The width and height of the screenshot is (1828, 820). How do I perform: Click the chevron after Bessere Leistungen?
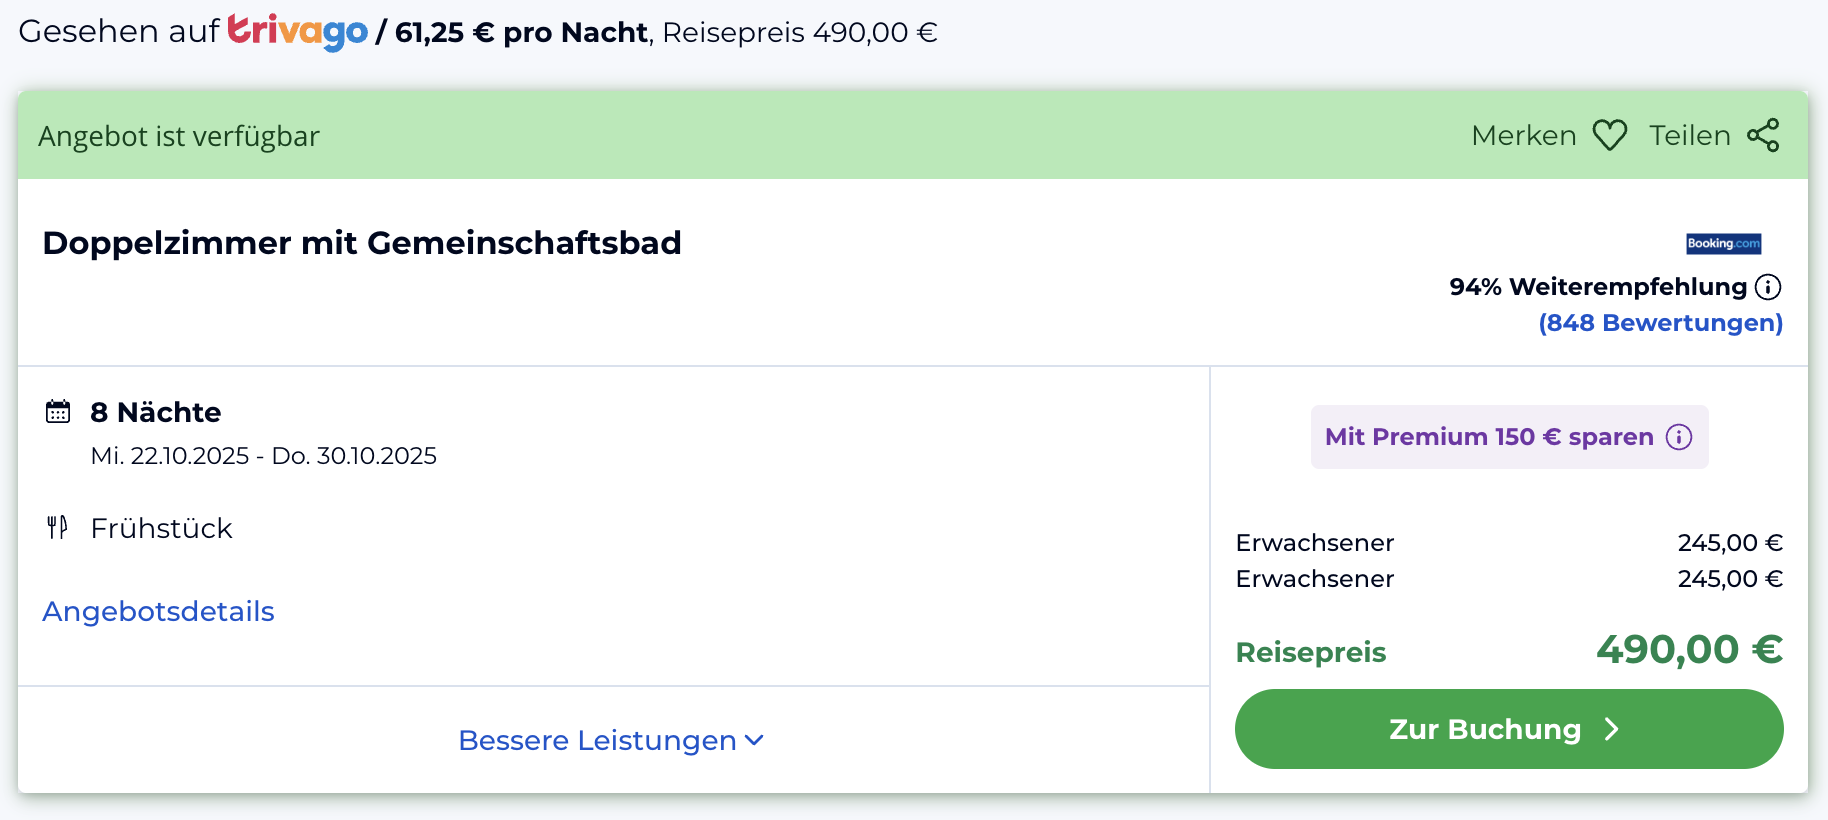click(754, 740)
